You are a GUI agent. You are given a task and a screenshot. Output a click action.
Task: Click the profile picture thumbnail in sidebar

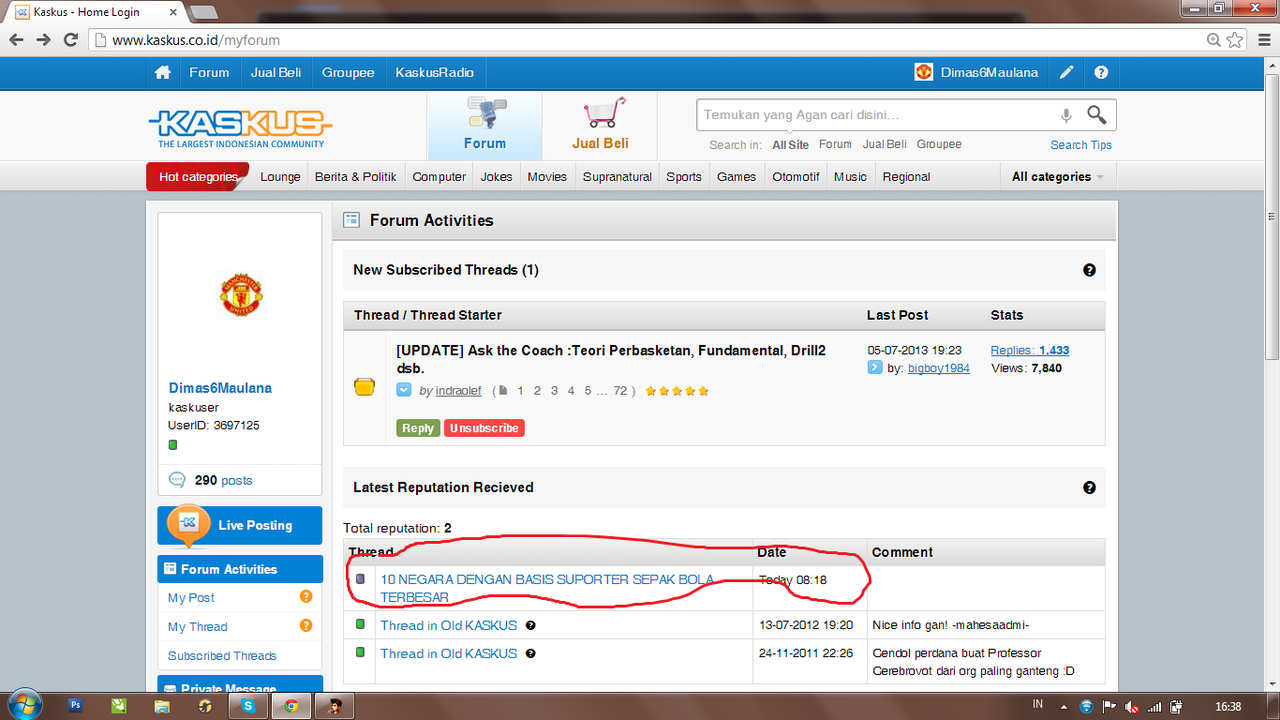241,296
